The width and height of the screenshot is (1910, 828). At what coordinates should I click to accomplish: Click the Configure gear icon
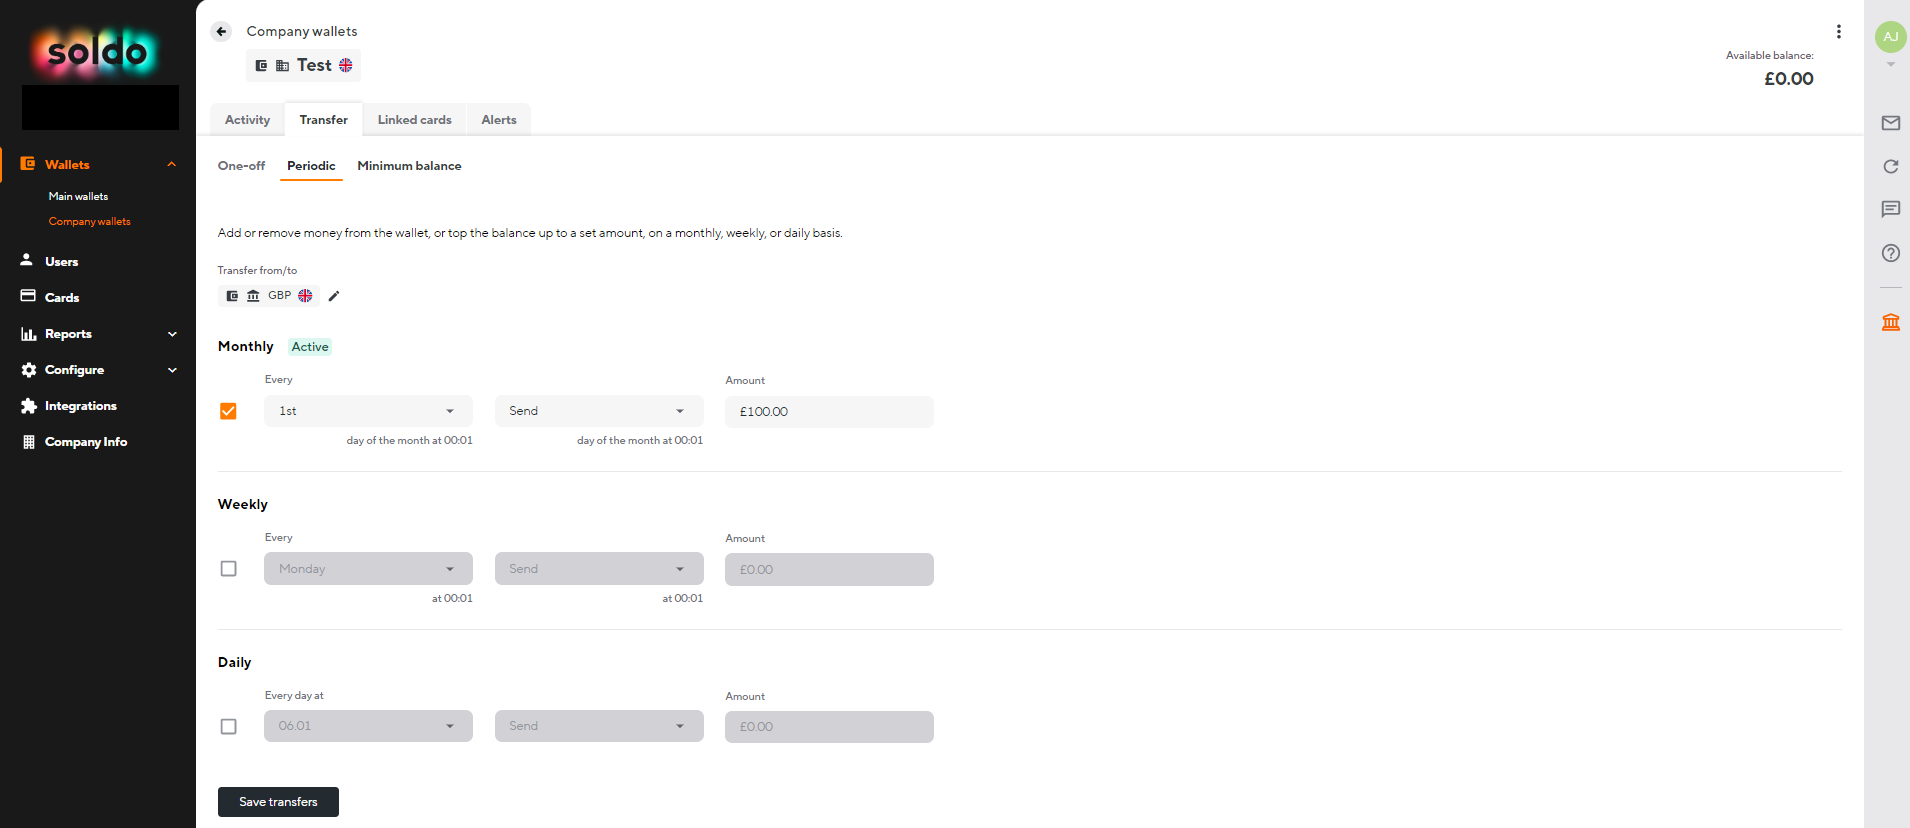[28, 370]
